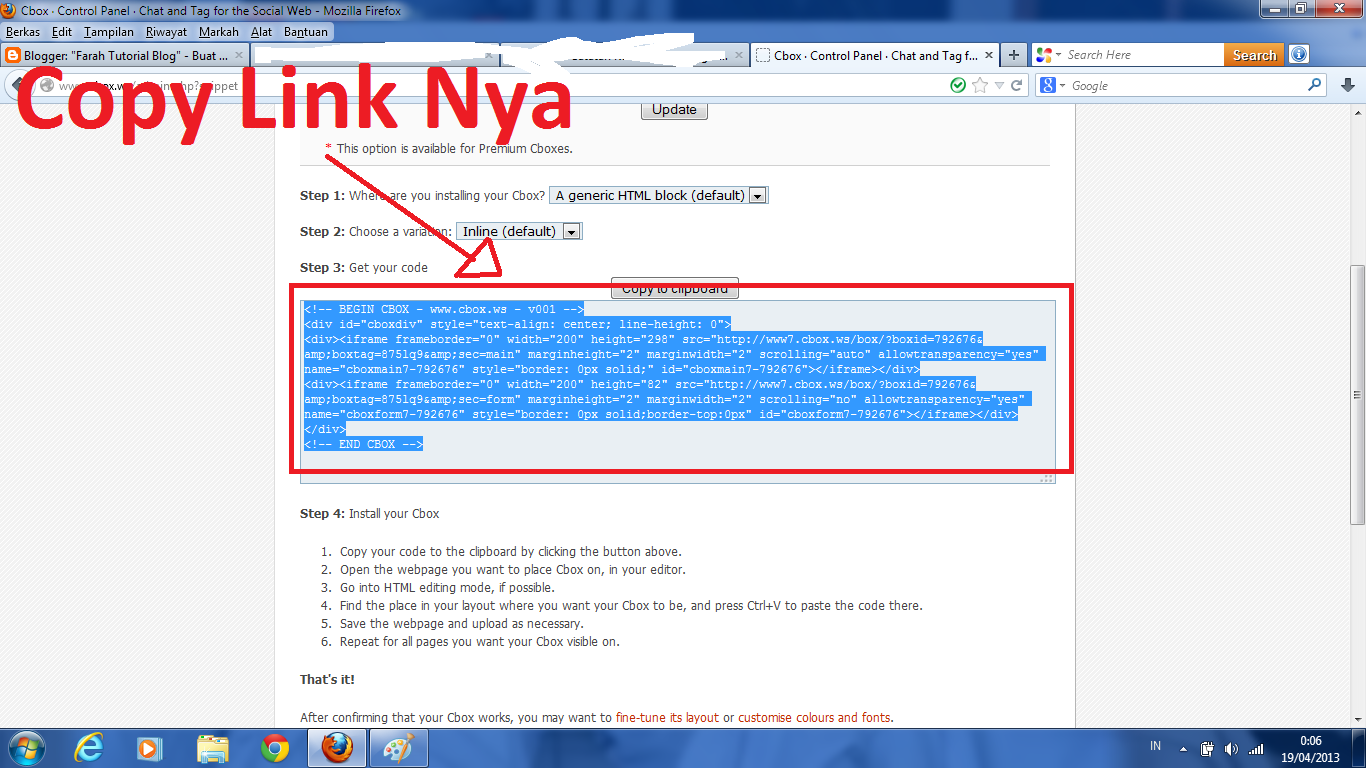Reload the current page
The width and height of the screenshot is (1366, 768).
[x=1017, y=86]
